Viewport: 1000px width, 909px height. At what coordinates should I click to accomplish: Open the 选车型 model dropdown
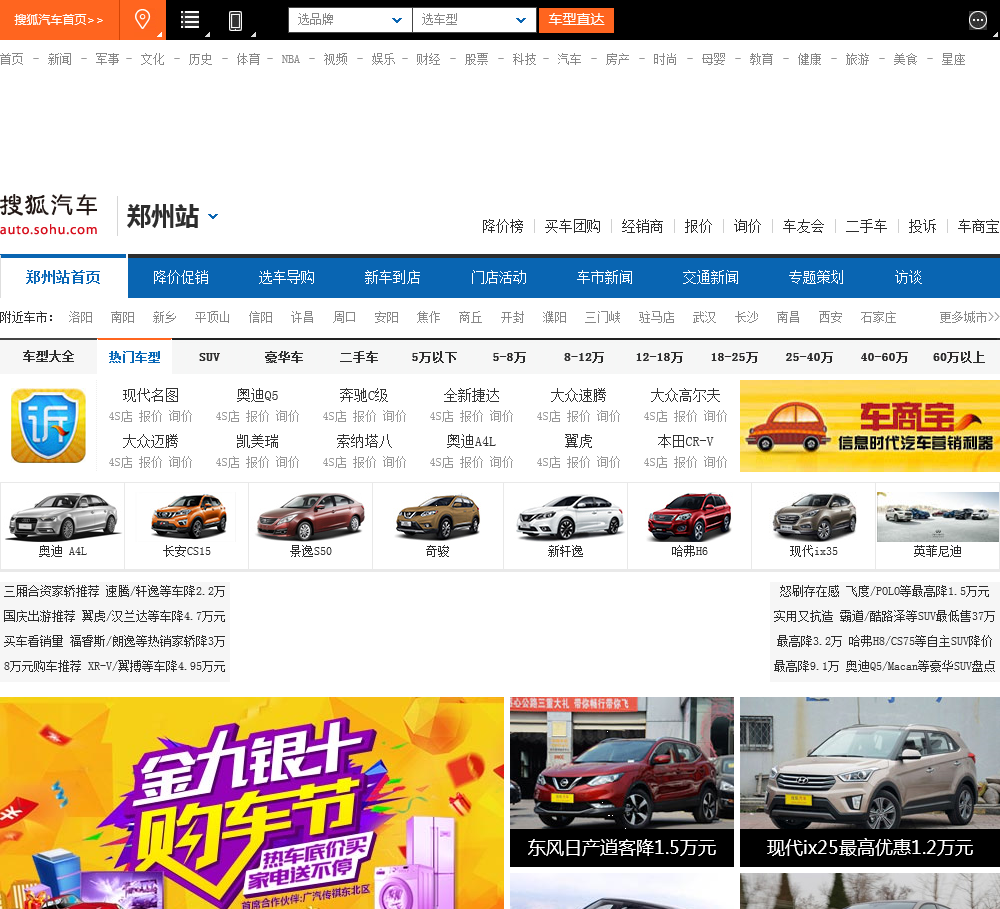pyautogui.click(x=475, y=20)
